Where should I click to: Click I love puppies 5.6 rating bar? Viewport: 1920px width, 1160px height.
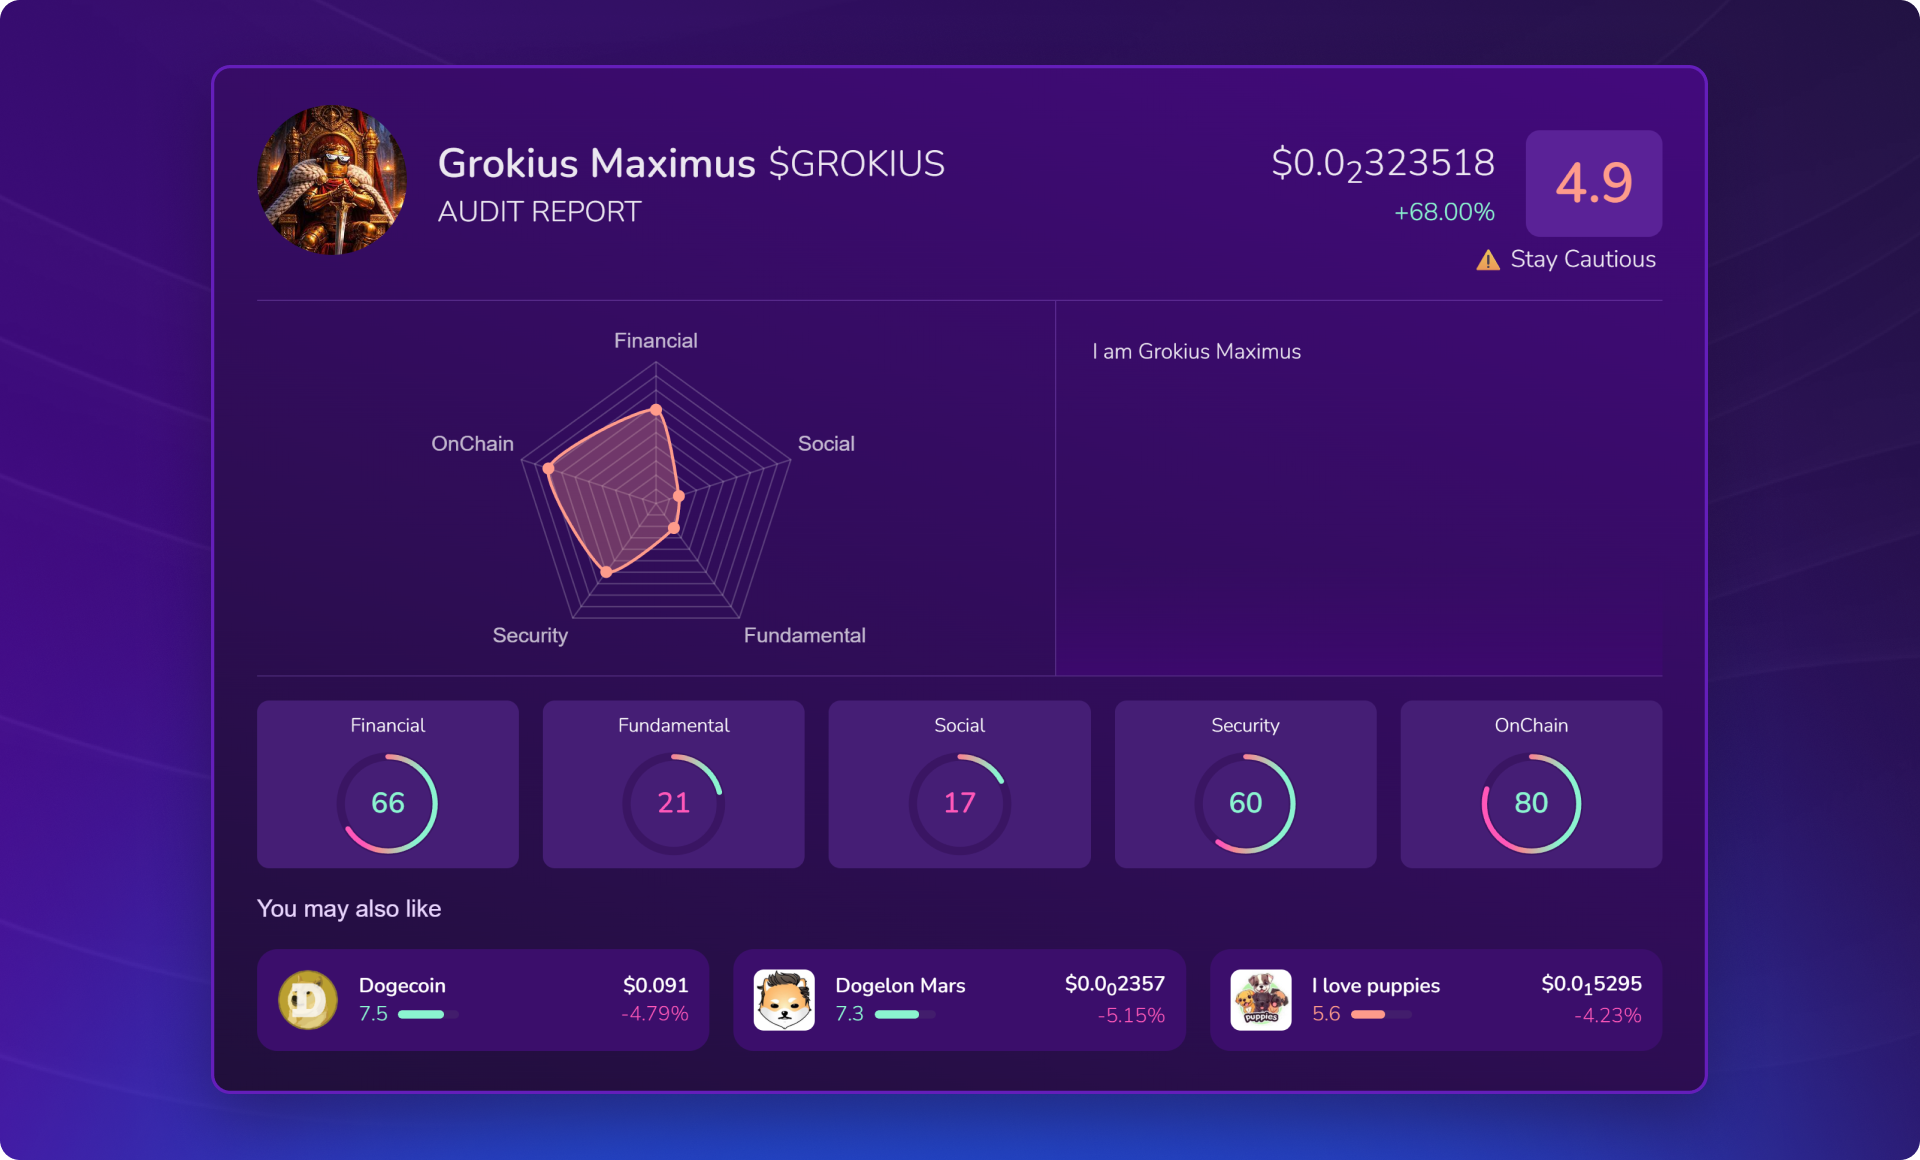(x=1380, y=1014)
